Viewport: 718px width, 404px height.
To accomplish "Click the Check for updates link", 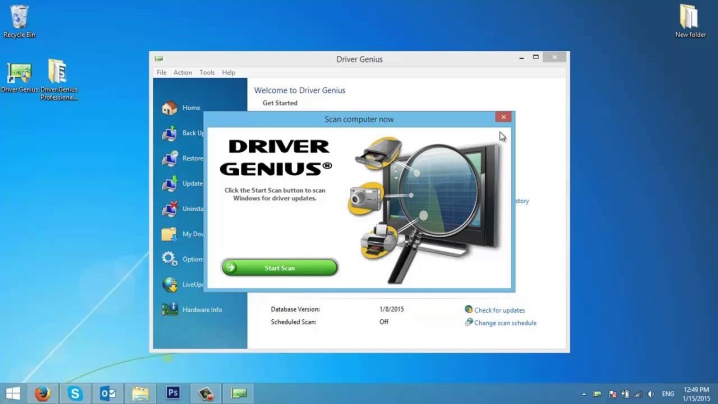I will (x=500, y=310).
